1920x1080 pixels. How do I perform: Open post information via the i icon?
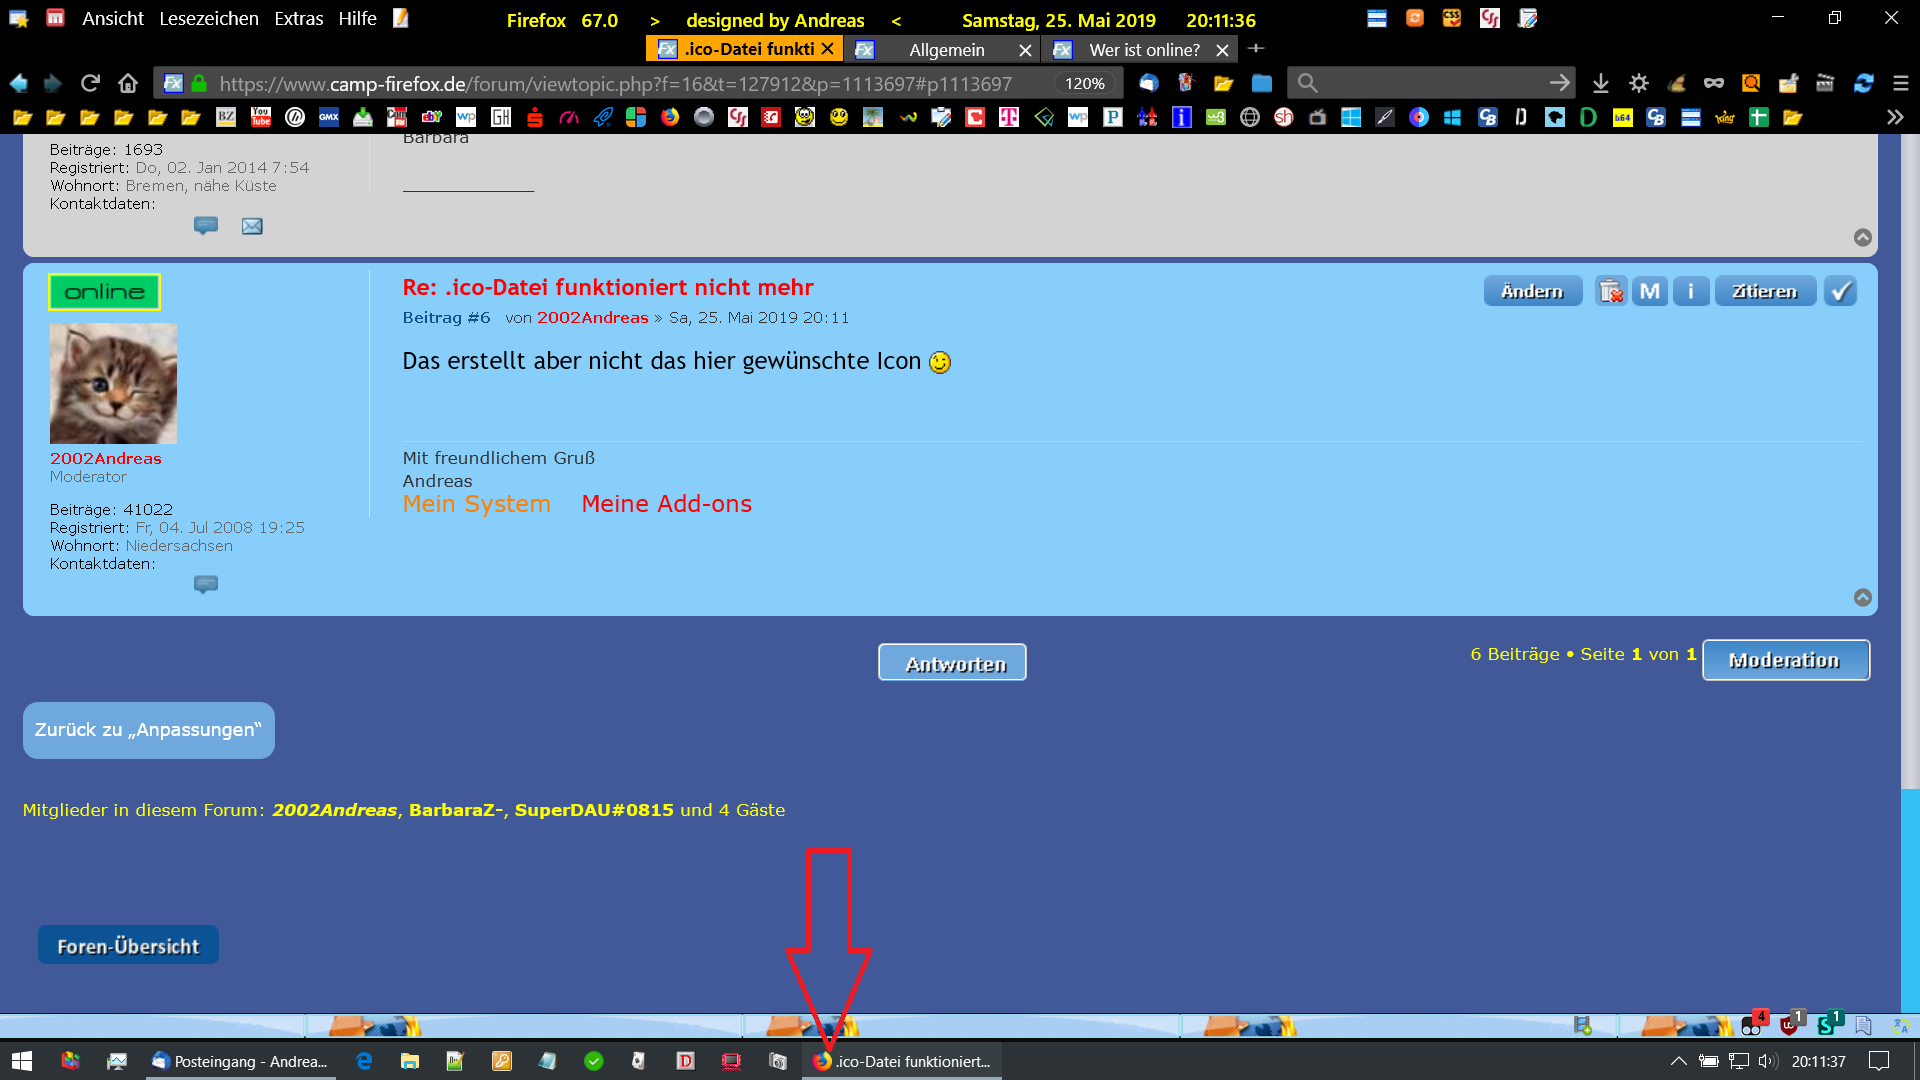click(1691, 291)
